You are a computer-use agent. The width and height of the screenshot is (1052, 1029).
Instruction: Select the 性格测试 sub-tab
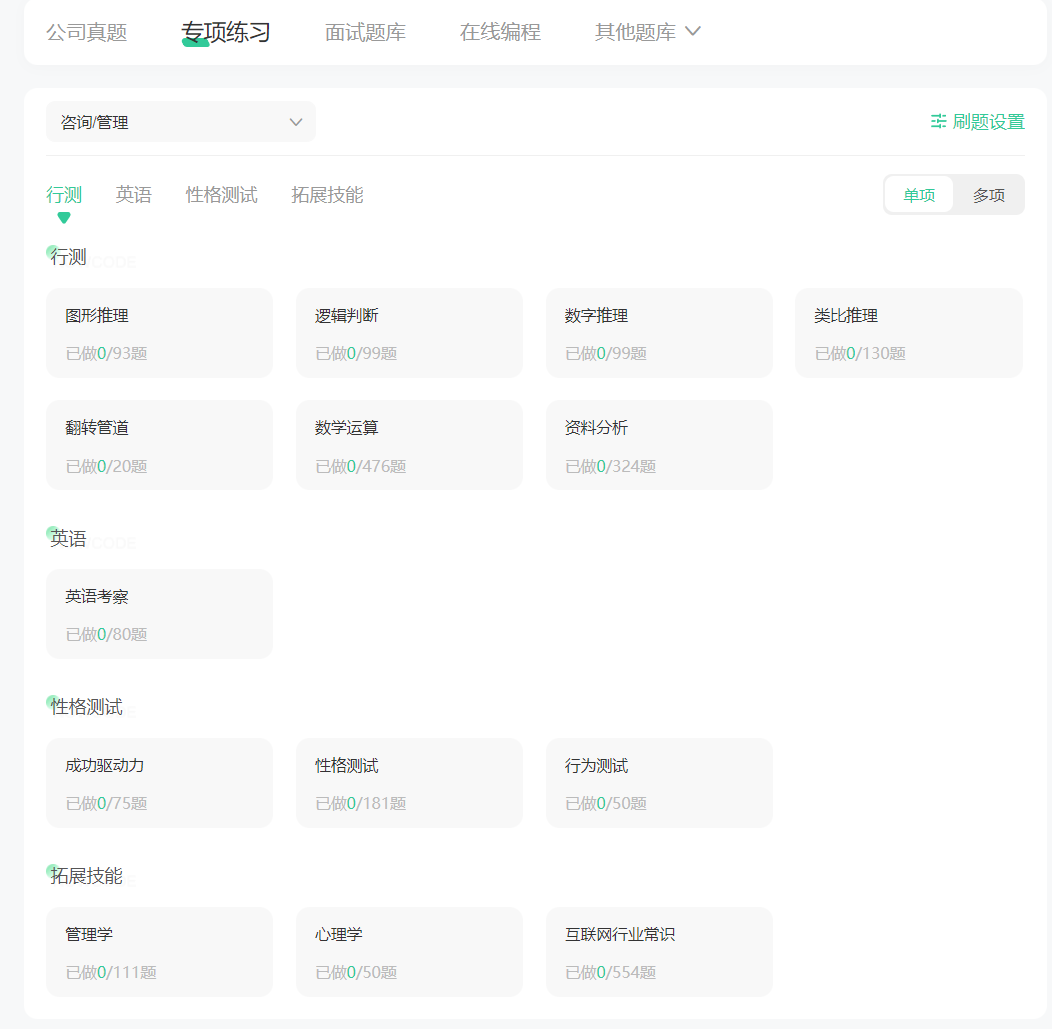pos(221,195)
